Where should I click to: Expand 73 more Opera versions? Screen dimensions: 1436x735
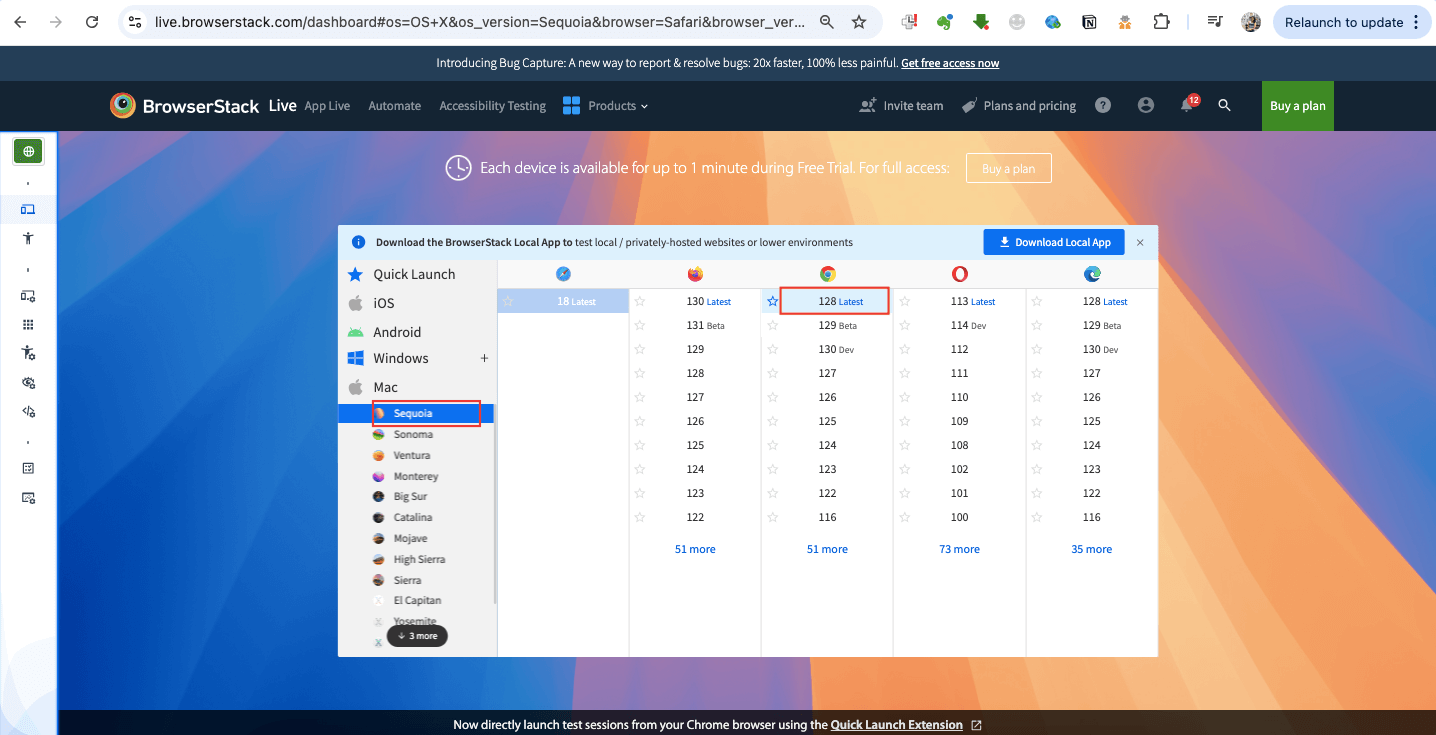pyautogui.click(x=960, y=549)
